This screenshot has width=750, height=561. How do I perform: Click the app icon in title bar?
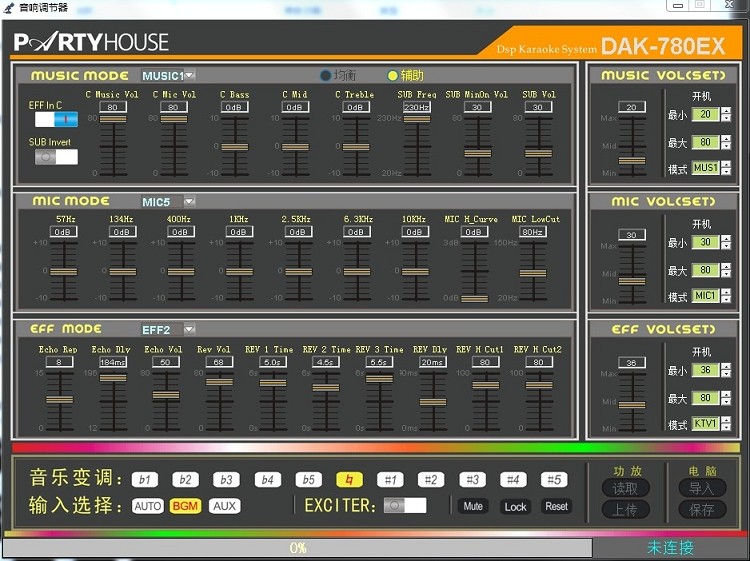coord(9,8)
